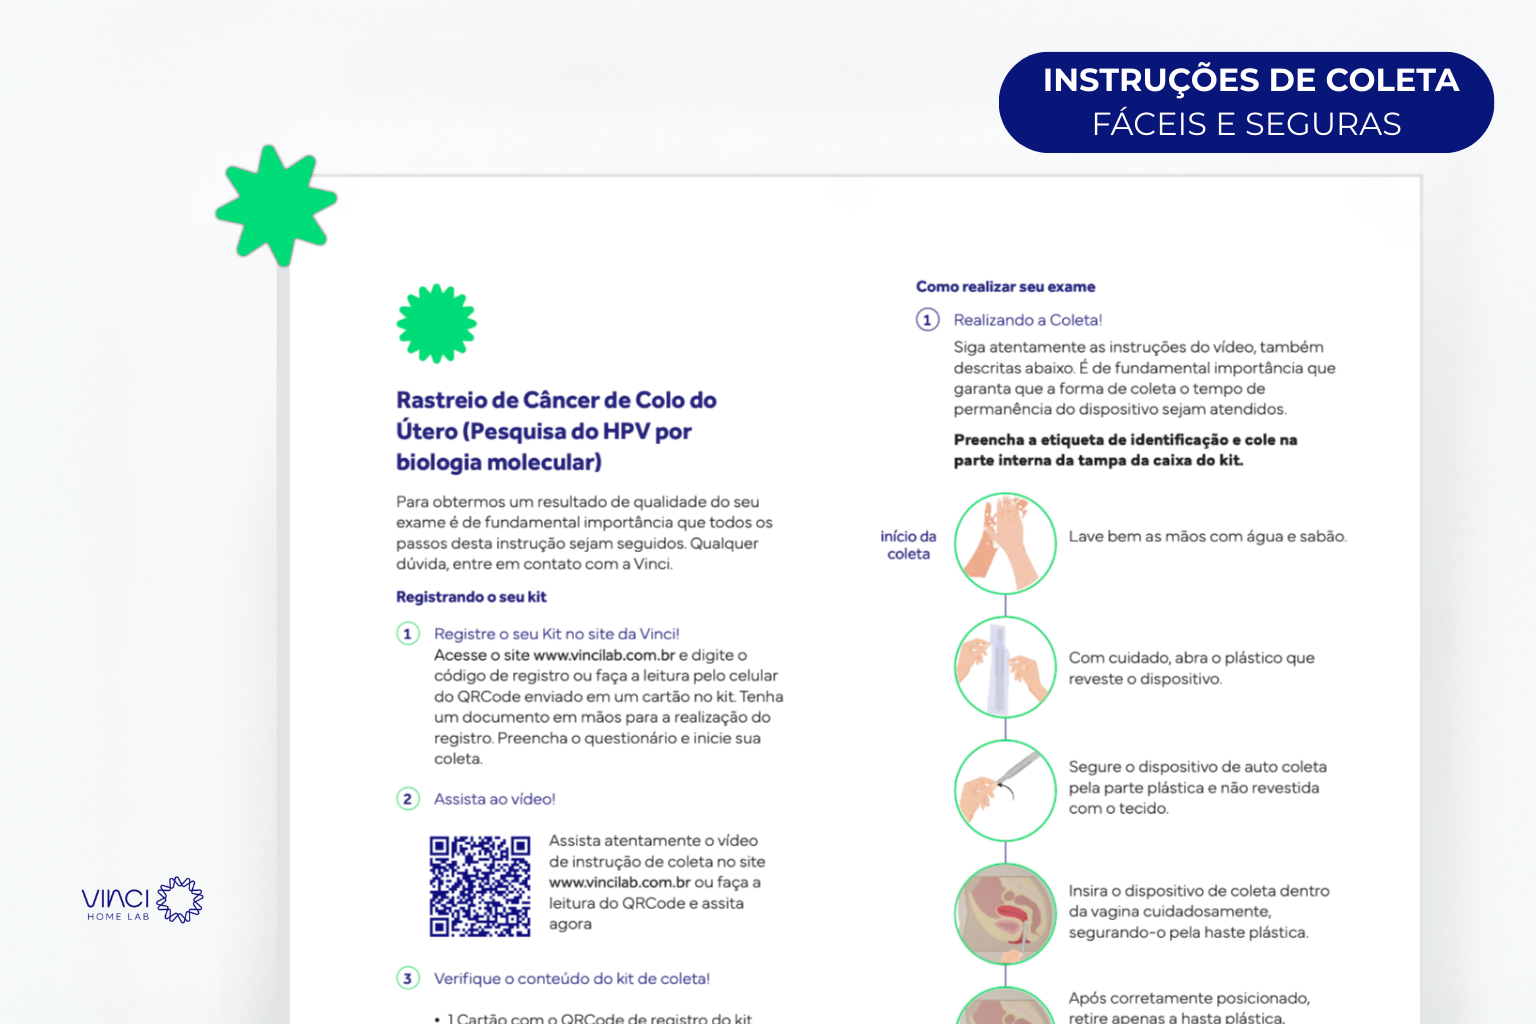This screenshot has width=1536, height=1024.
Task: Click 'Lave bem as mãos com água e sabão.' text
Action: coord(1208,536)
